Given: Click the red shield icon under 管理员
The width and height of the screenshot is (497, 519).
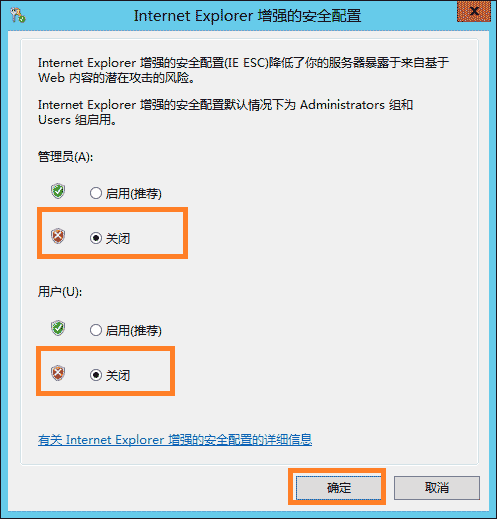Looking at the screenshot, I should click(x=58, y=236).
